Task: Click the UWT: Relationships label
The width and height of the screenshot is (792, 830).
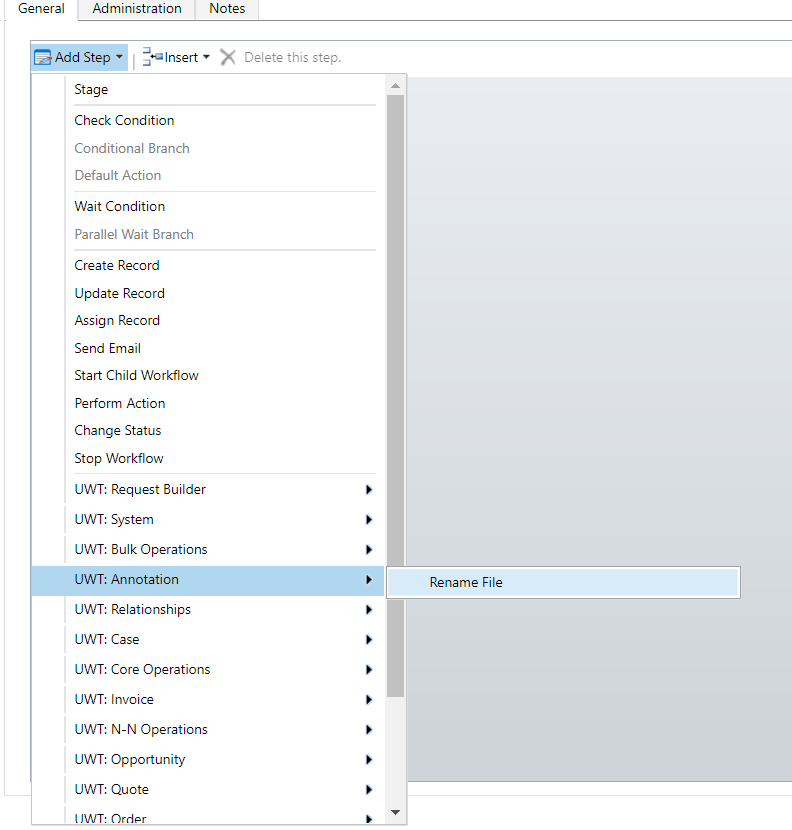Action: tap(132, 610)
